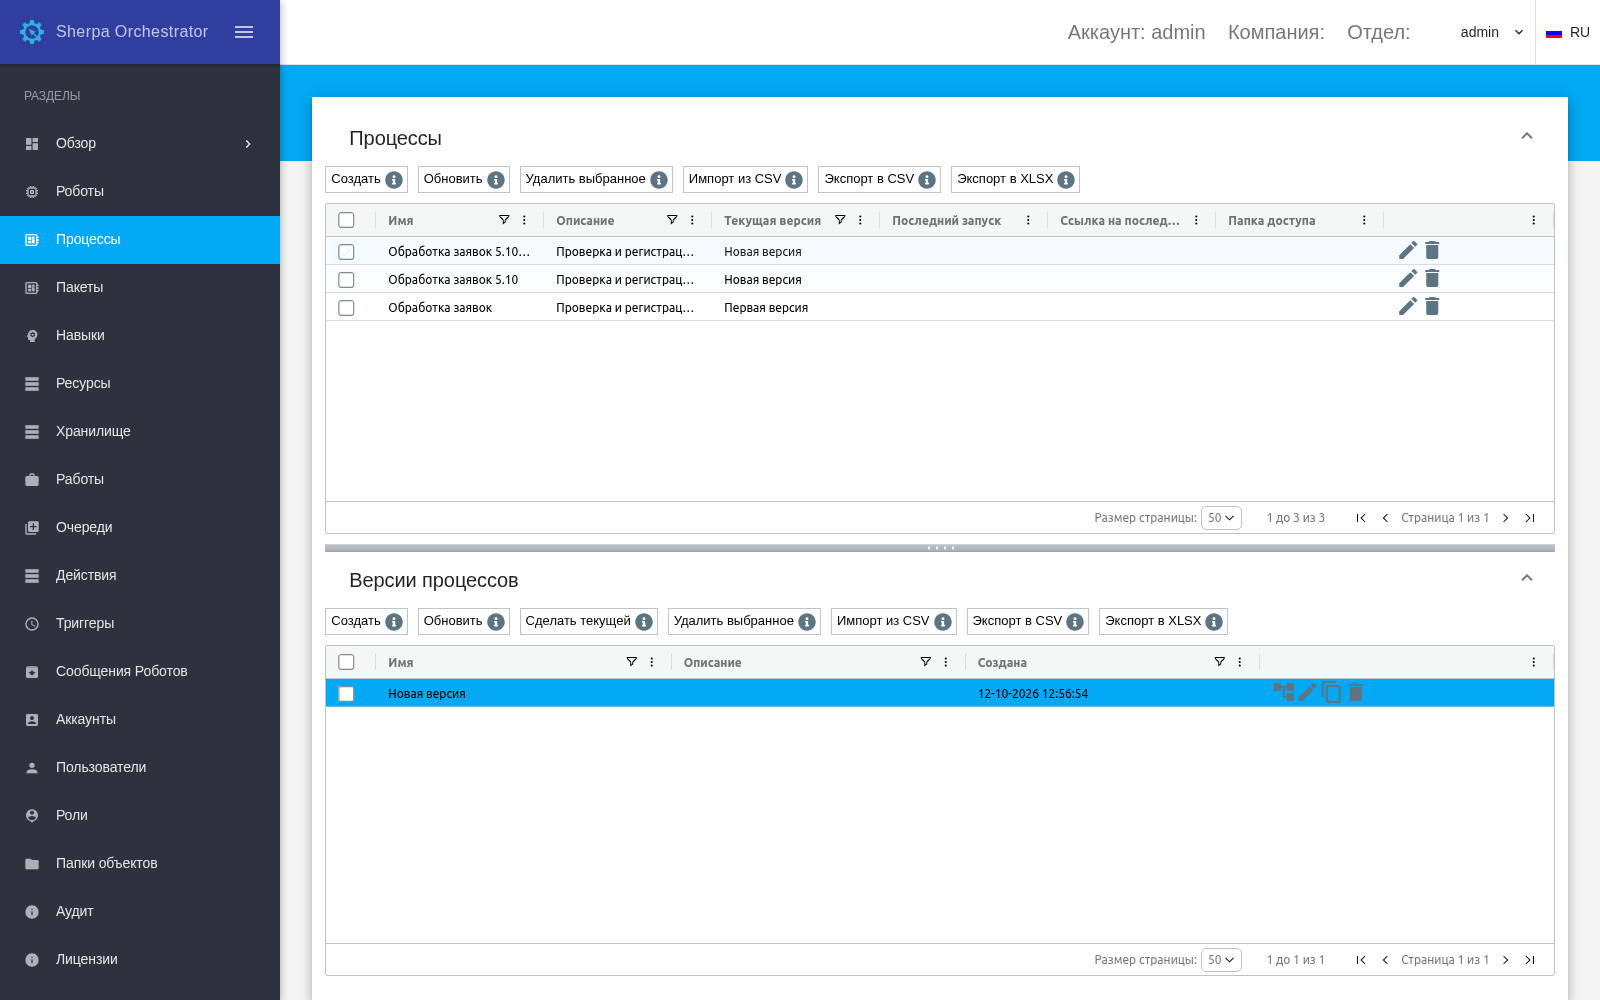Select all rows in Процессы table header
The image size is (1600, 1000).
tap(346, 220)
